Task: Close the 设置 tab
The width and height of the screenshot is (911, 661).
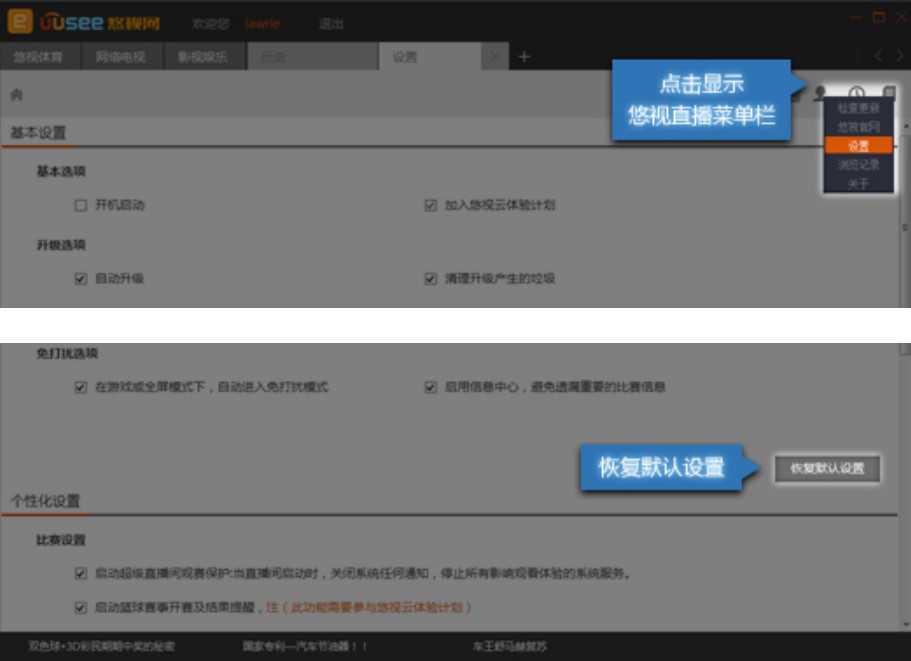Action: pyautogui.click(x=495, y=56)
